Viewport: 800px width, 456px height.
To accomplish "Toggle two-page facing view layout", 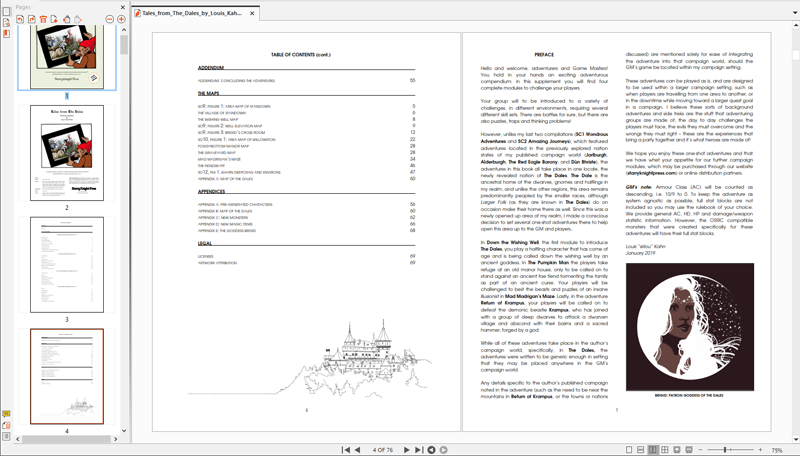I will (x=653, y=450).
